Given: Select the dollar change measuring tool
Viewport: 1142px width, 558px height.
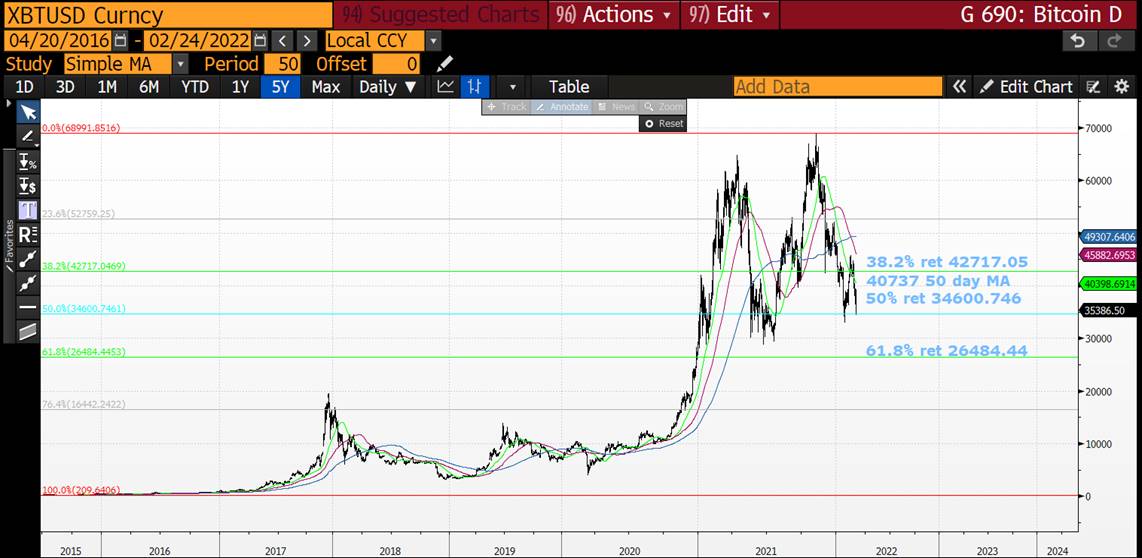Looking at the screenshot, I should click(x=27, y=185).
